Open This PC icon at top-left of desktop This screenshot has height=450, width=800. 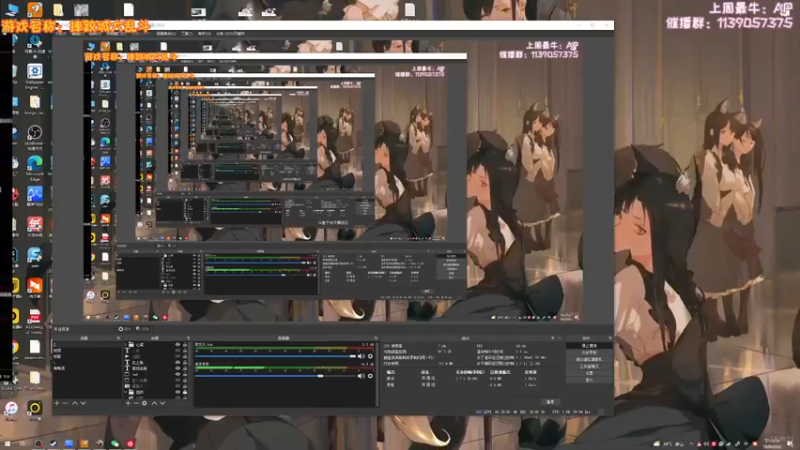(x=11, y=9)
